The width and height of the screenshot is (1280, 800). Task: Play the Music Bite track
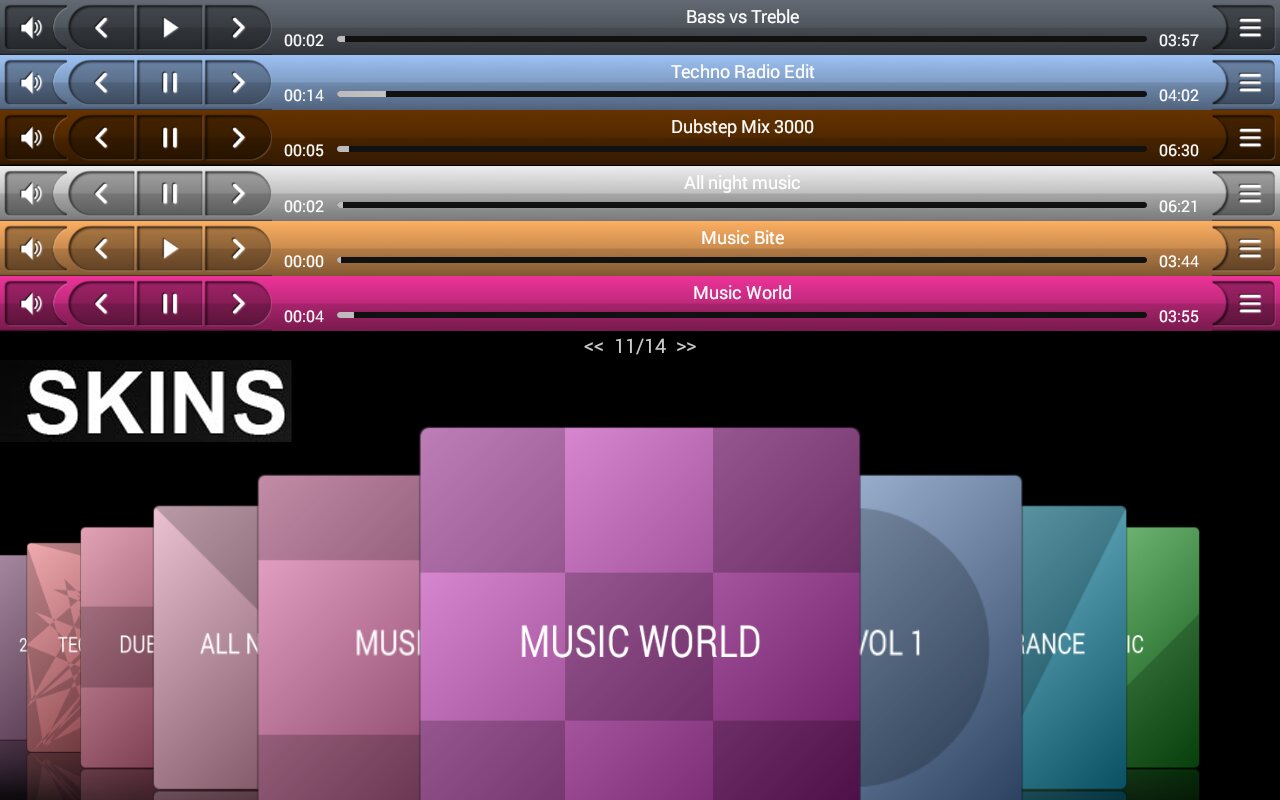pyautogui.click(x=170, y=248)
